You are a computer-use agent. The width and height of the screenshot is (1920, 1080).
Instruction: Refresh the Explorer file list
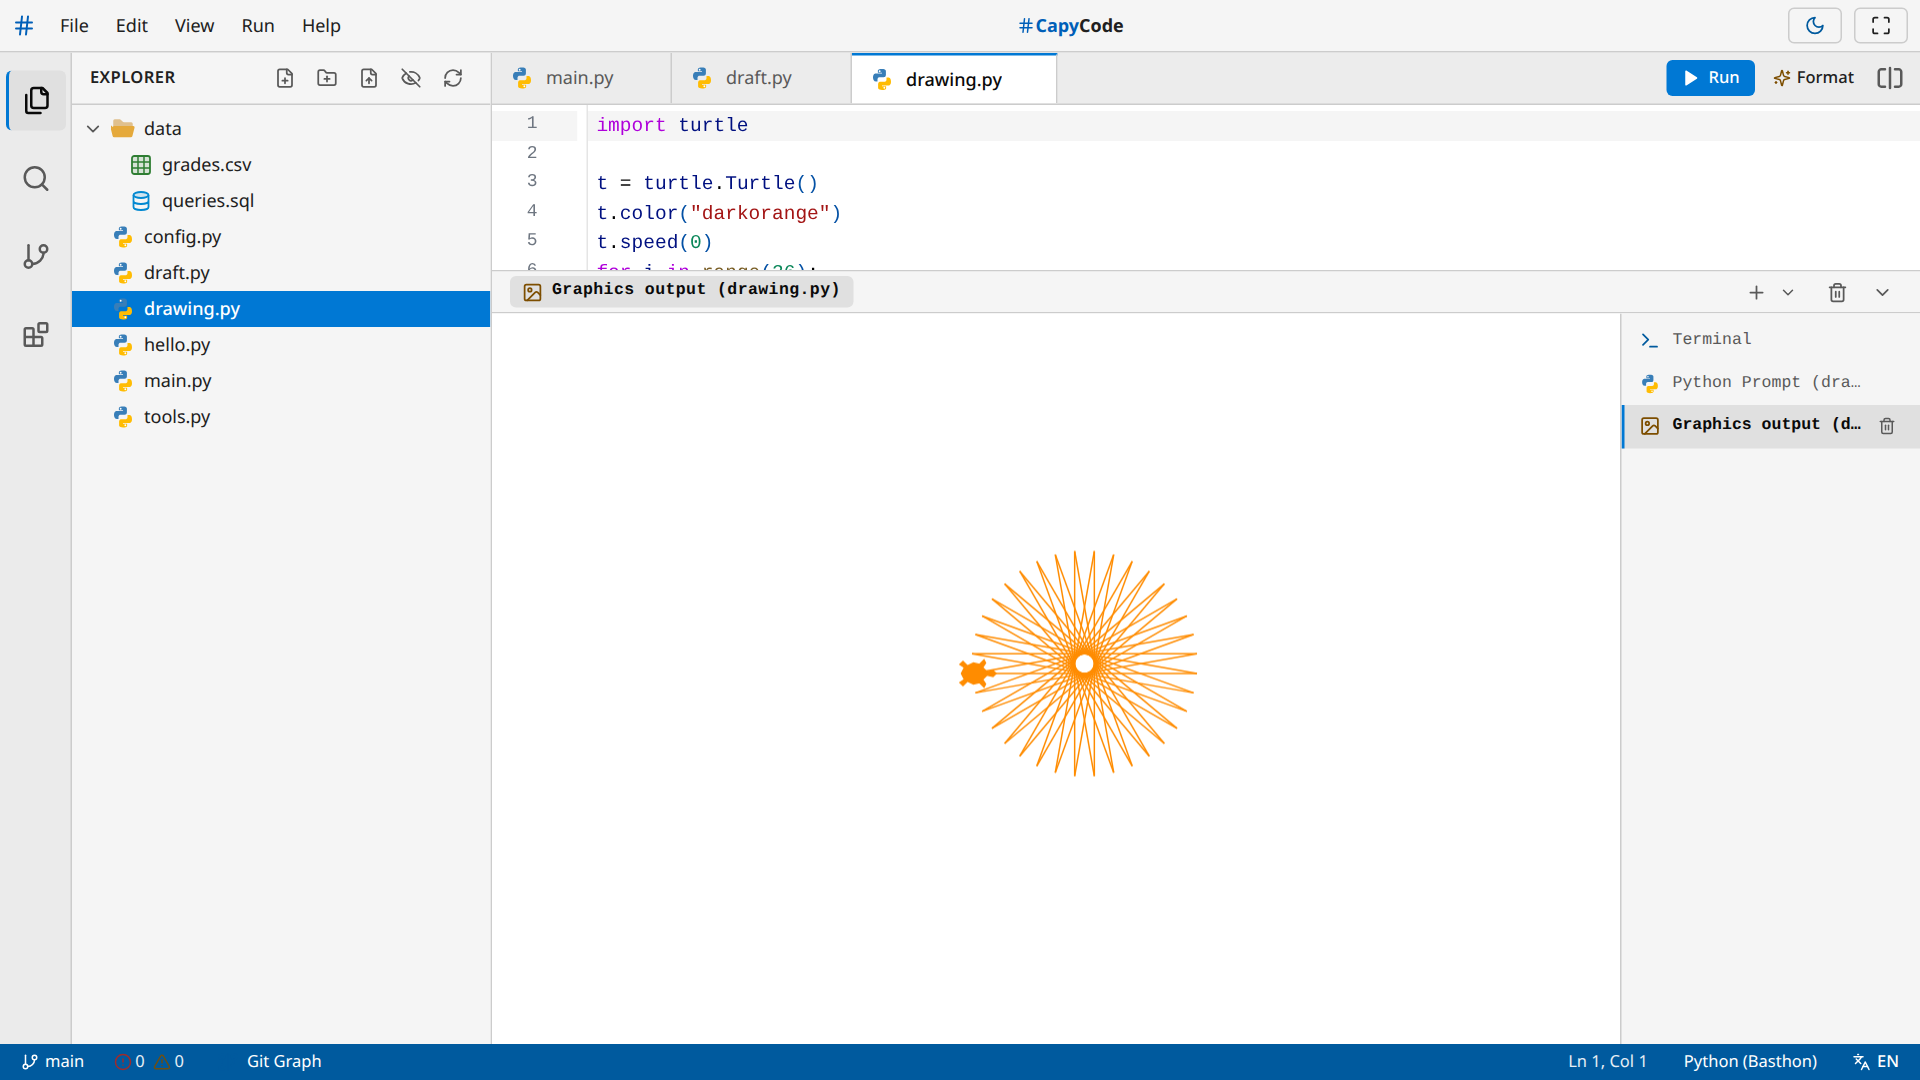pyautogui.click(x=453, y=78)
